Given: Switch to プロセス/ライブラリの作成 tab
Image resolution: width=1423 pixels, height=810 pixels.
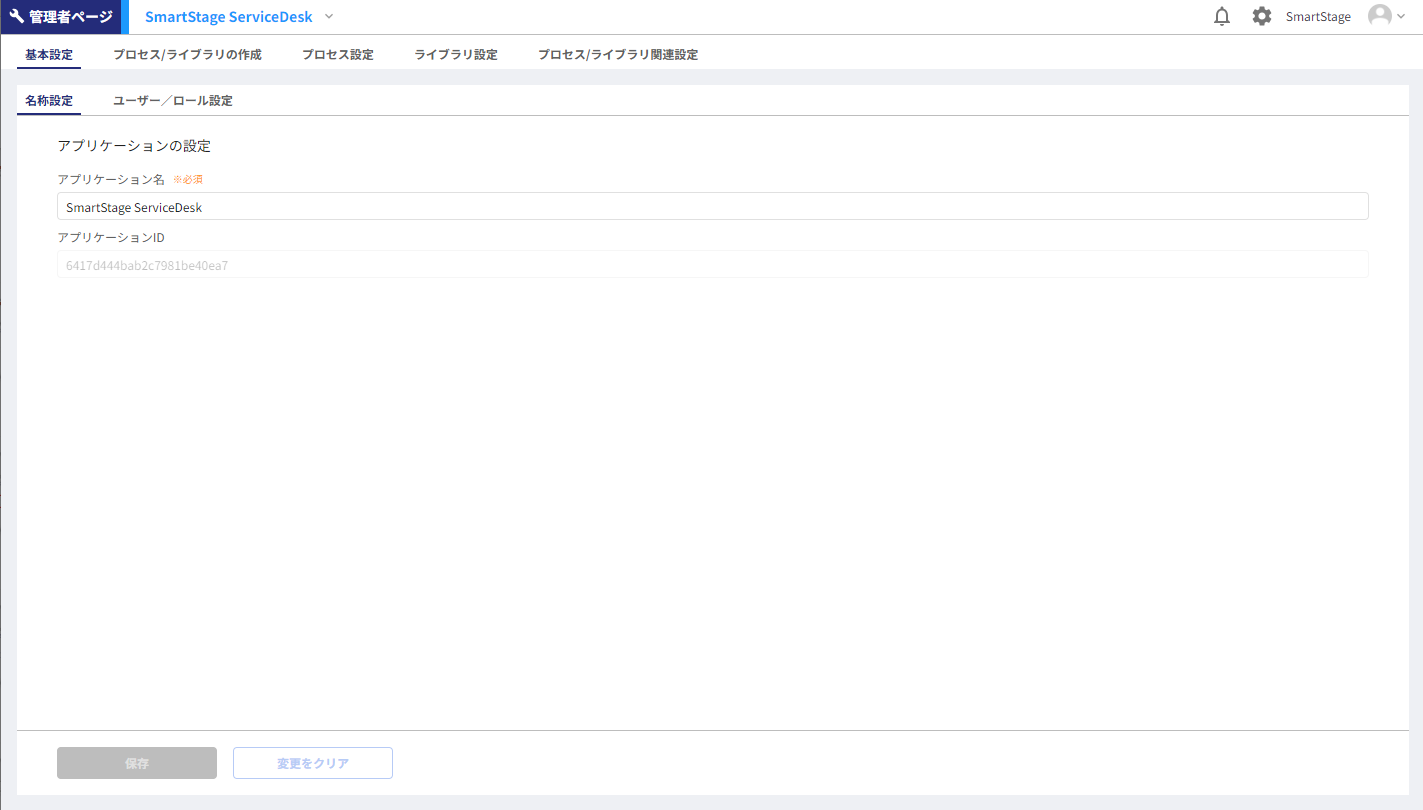Looking at the screenshot, I should pos(187,55).
